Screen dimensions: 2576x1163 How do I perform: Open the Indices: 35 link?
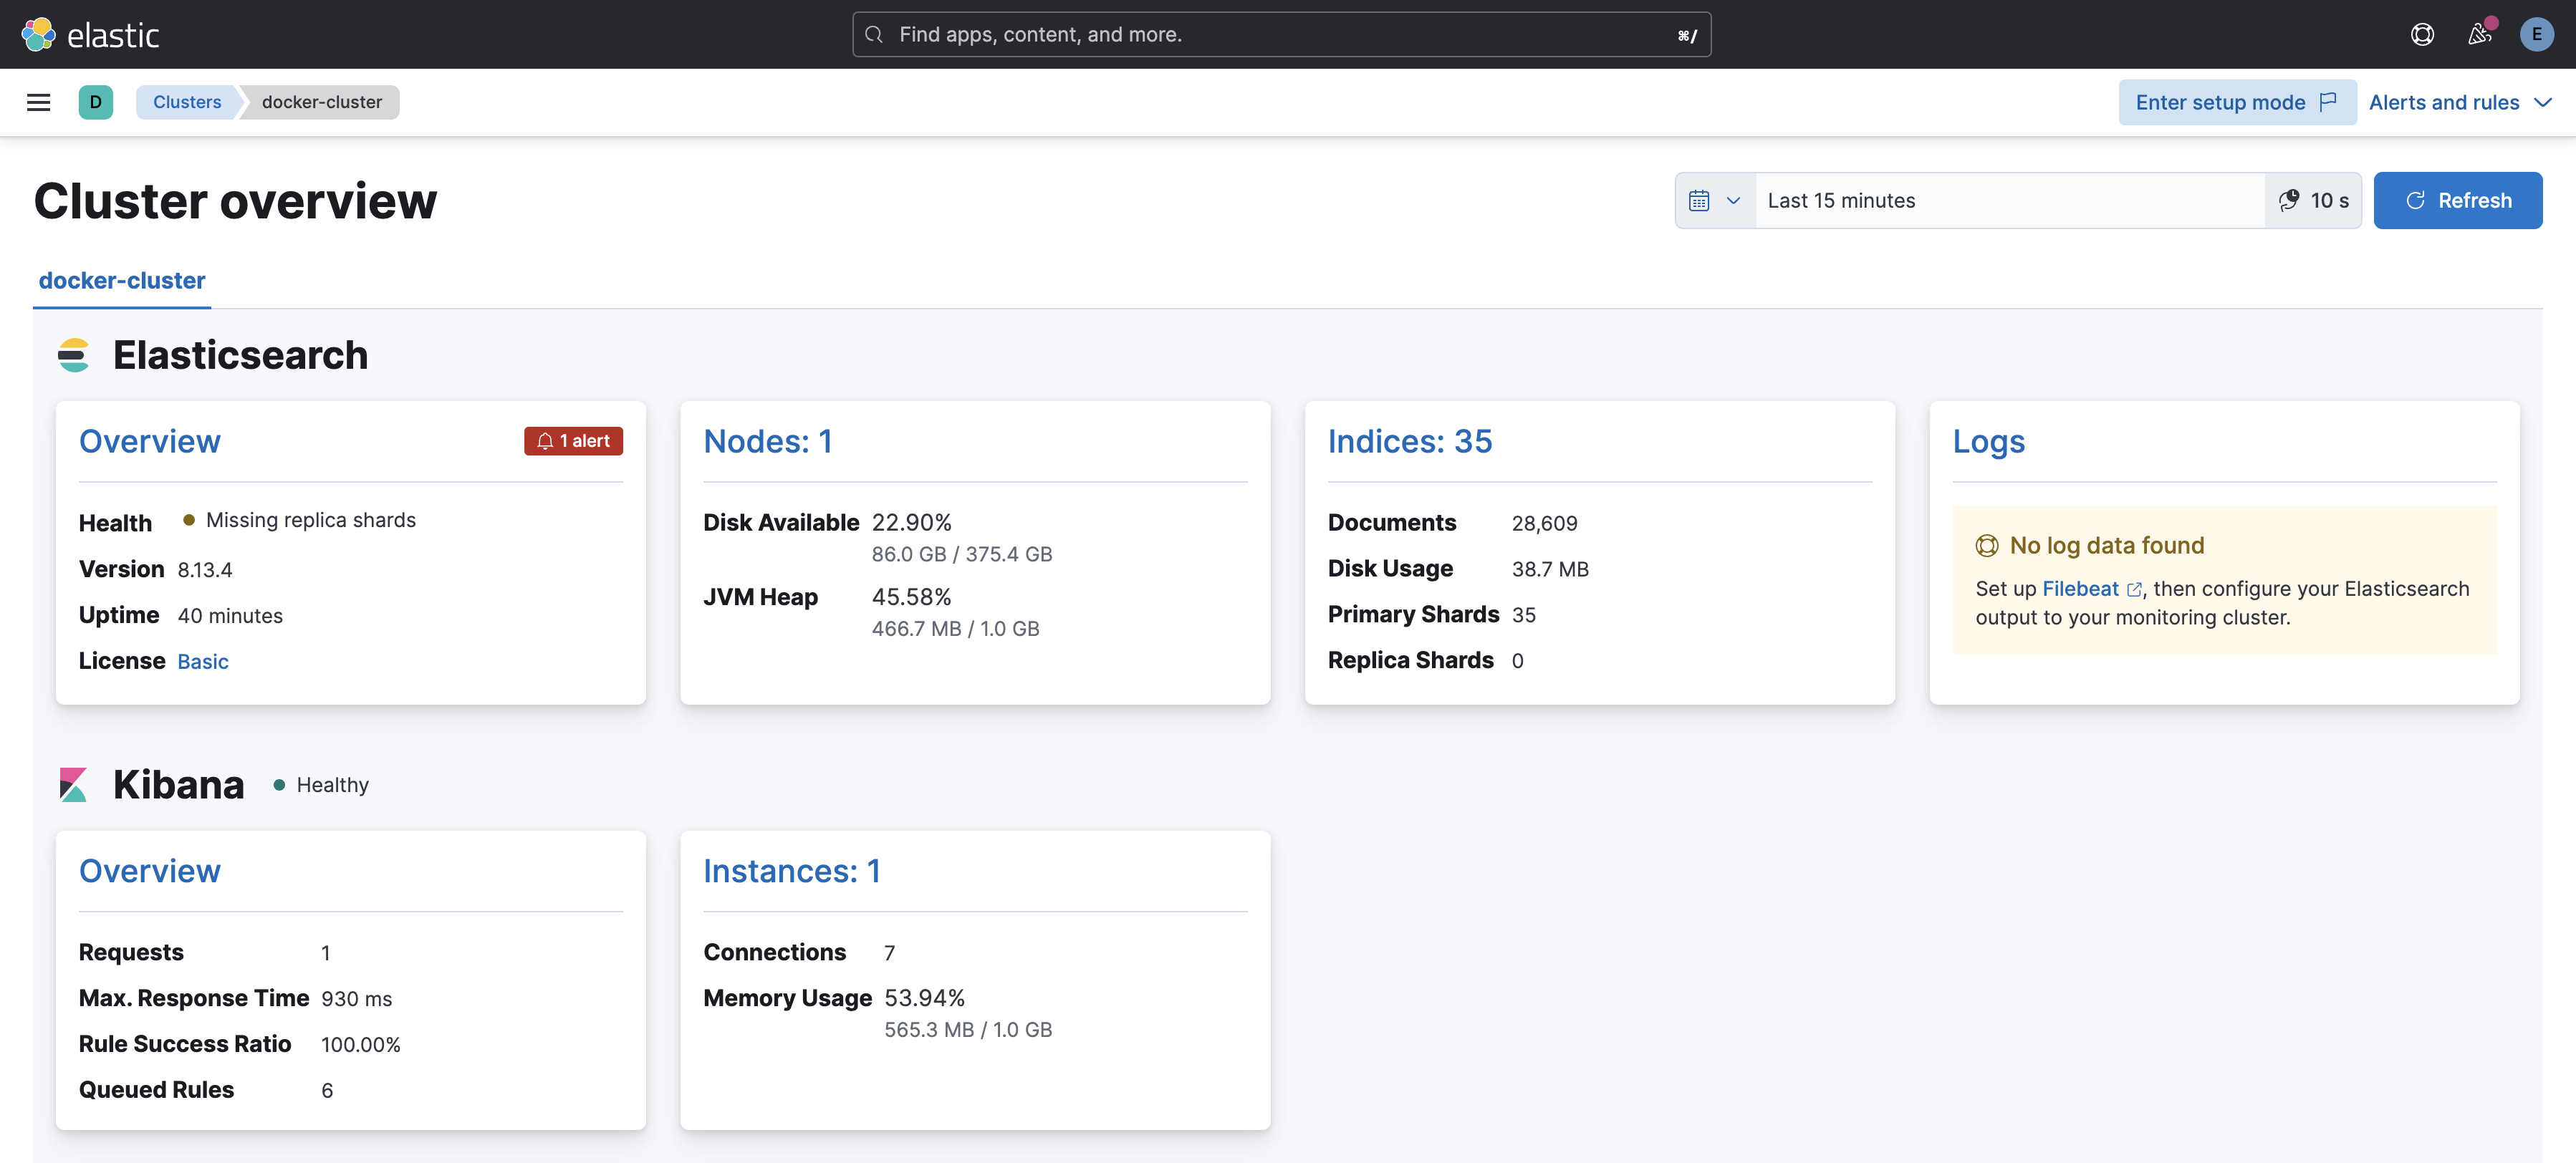(1409, 441)
